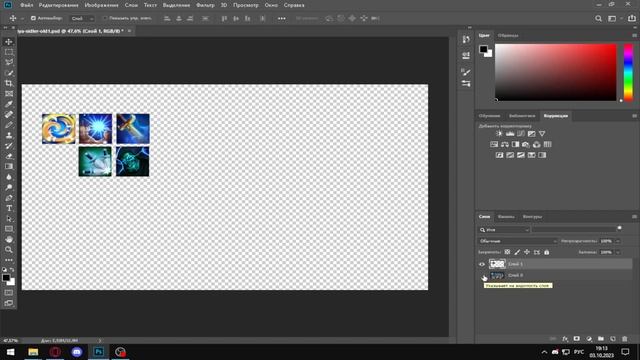Viewport: 640px width, 360px height.
Task: Show Layer 0 via its visibility box
Action: coord(482,276)
